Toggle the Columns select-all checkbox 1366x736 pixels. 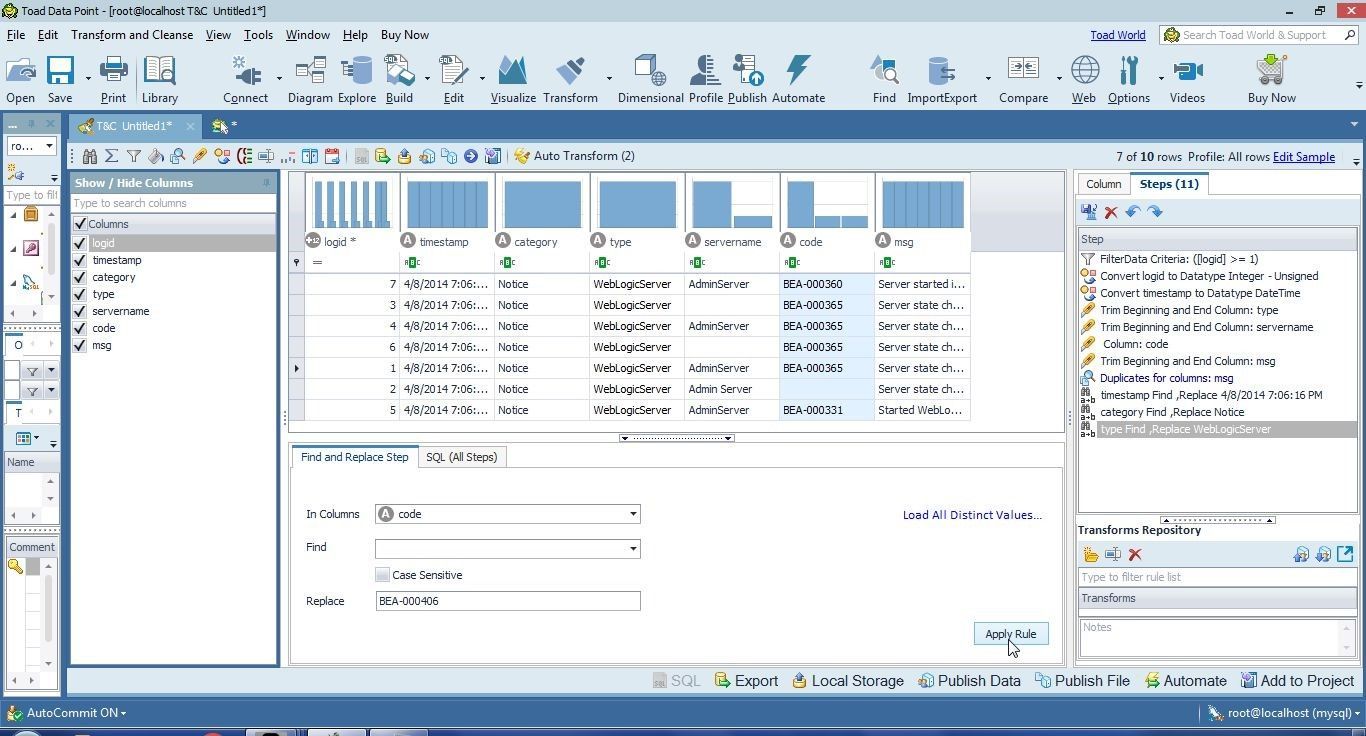click(x=80, y=224)
